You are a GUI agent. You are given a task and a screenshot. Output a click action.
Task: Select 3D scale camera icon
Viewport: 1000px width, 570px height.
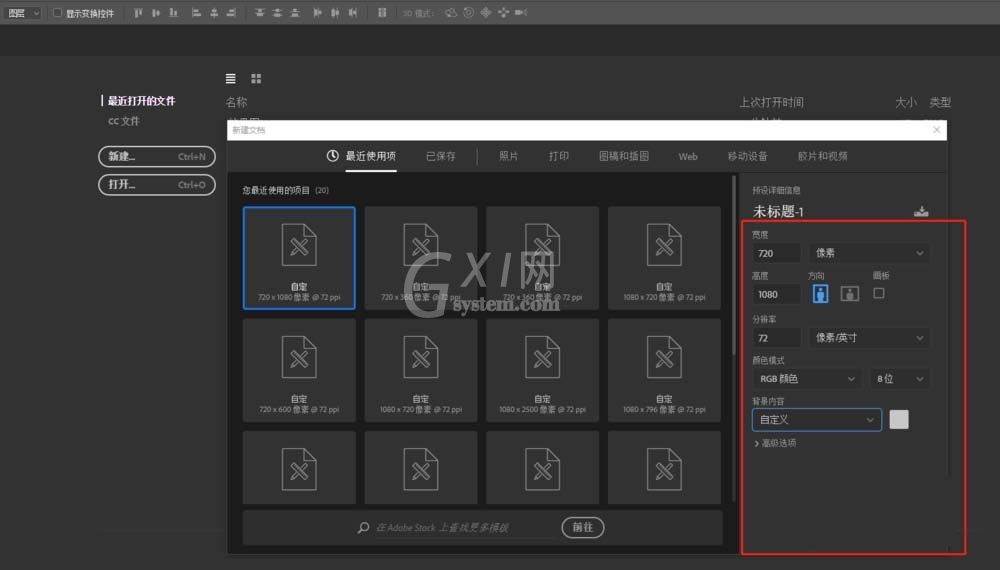click(x=521, y=13)
